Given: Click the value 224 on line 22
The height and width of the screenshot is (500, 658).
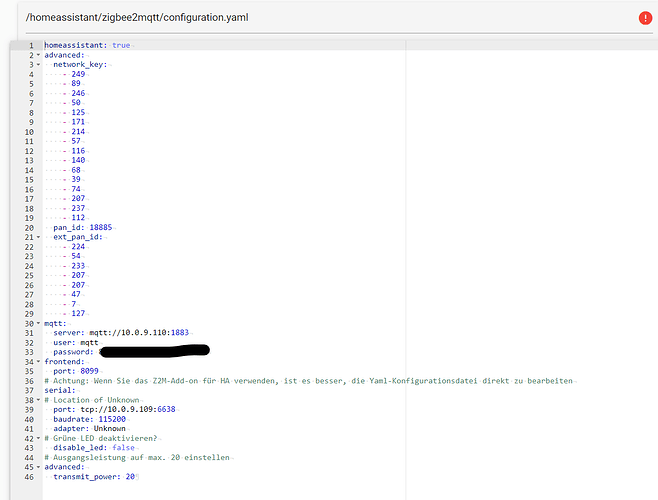Looking at the screenshot, I should click(x=78, y=247).
